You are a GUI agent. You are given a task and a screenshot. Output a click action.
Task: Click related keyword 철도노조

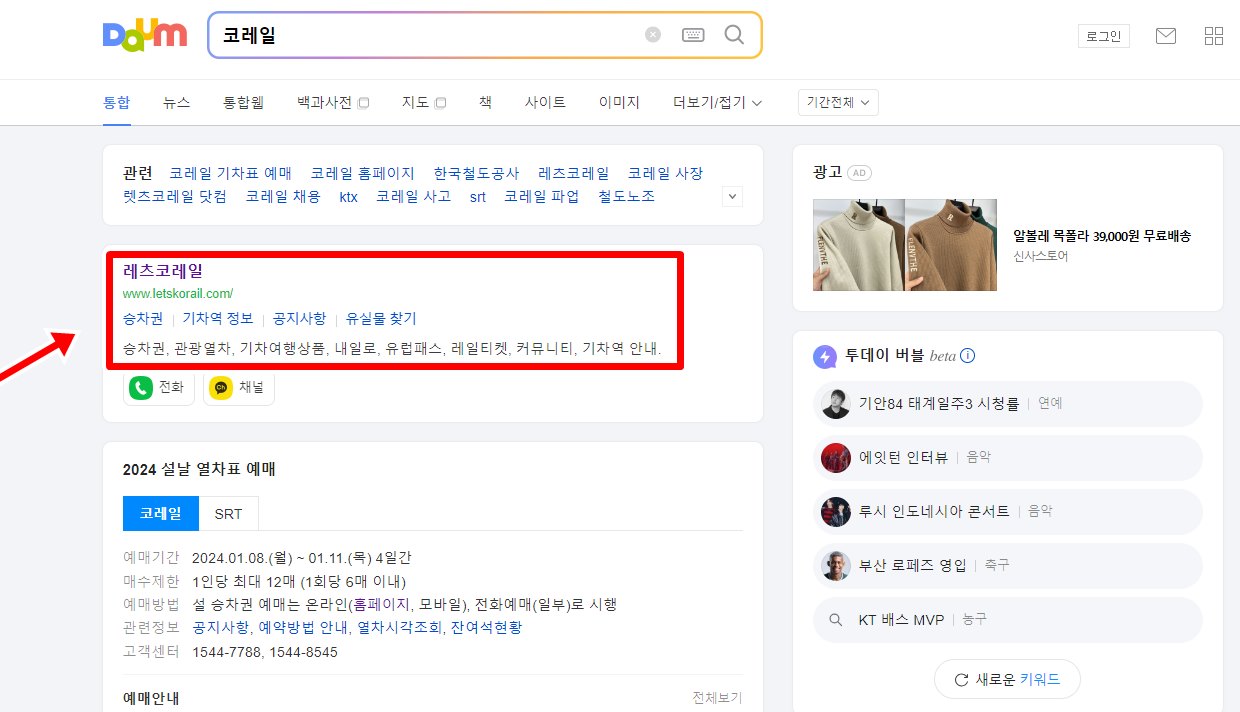(x=627, y=196)
